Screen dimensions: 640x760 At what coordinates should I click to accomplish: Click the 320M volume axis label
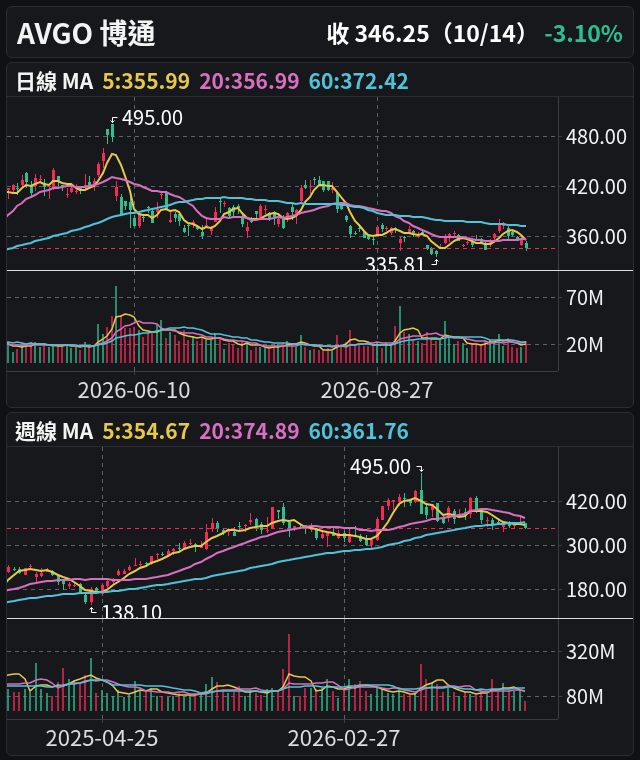[590, 652]
